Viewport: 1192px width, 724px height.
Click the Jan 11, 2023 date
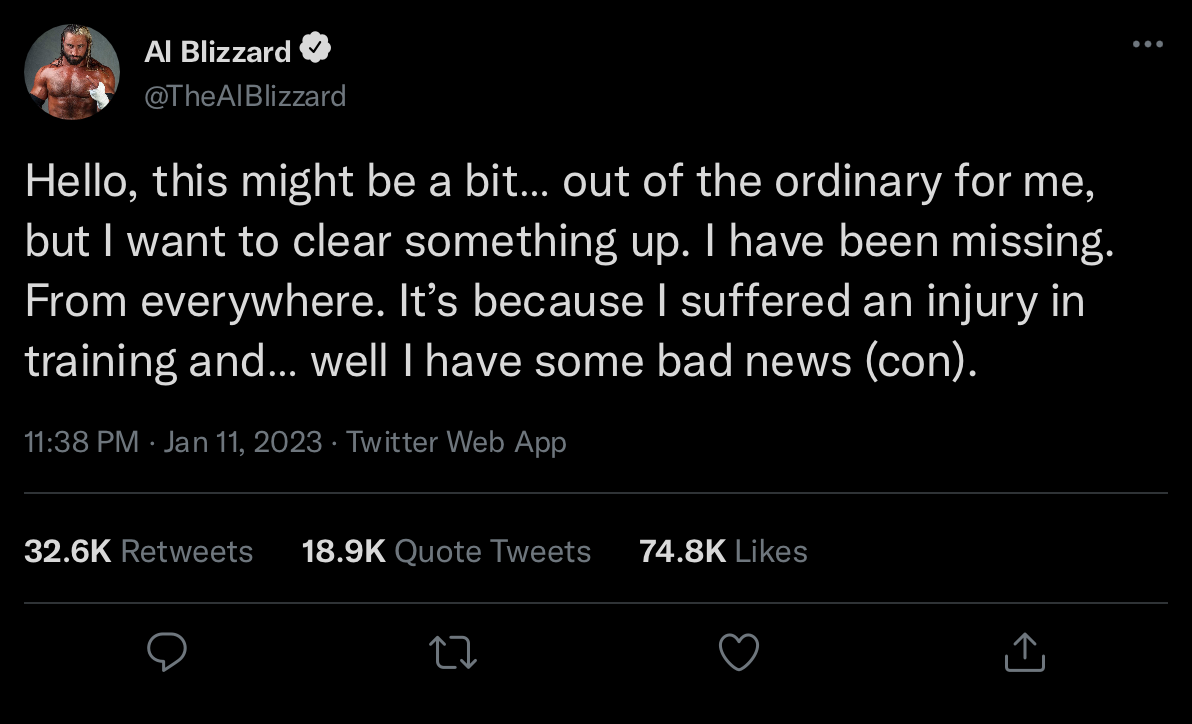(242, 442)
